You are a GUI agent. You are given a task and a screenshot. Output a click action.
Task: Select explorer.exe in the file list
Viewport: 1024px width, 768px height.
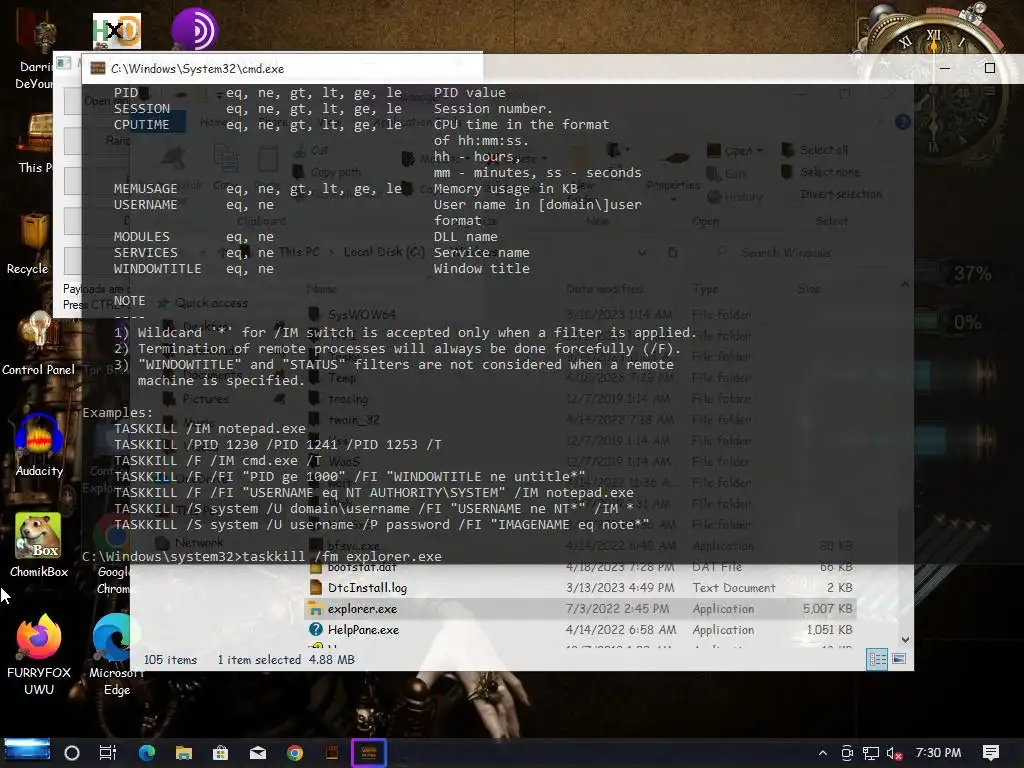580,609
